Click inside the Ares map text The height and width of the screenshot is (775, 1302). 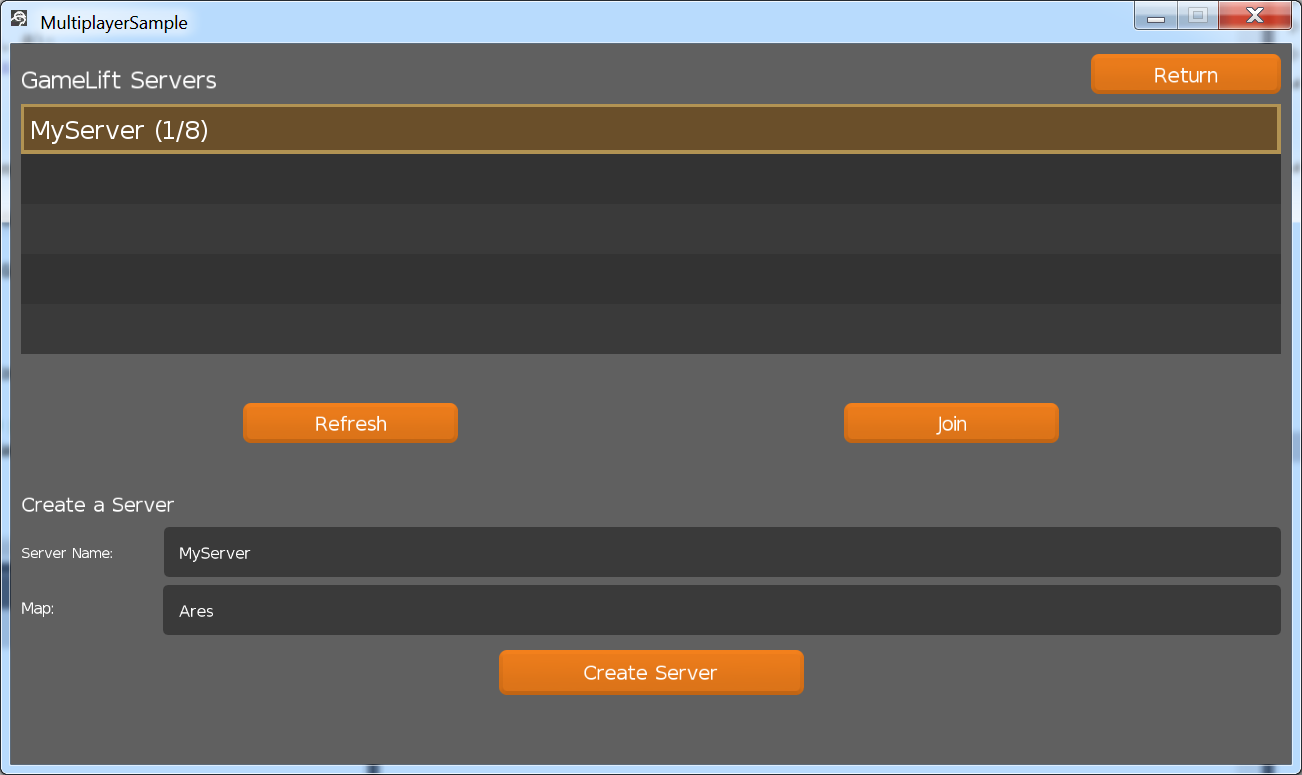pyautogui.click(x=196, y=610)
